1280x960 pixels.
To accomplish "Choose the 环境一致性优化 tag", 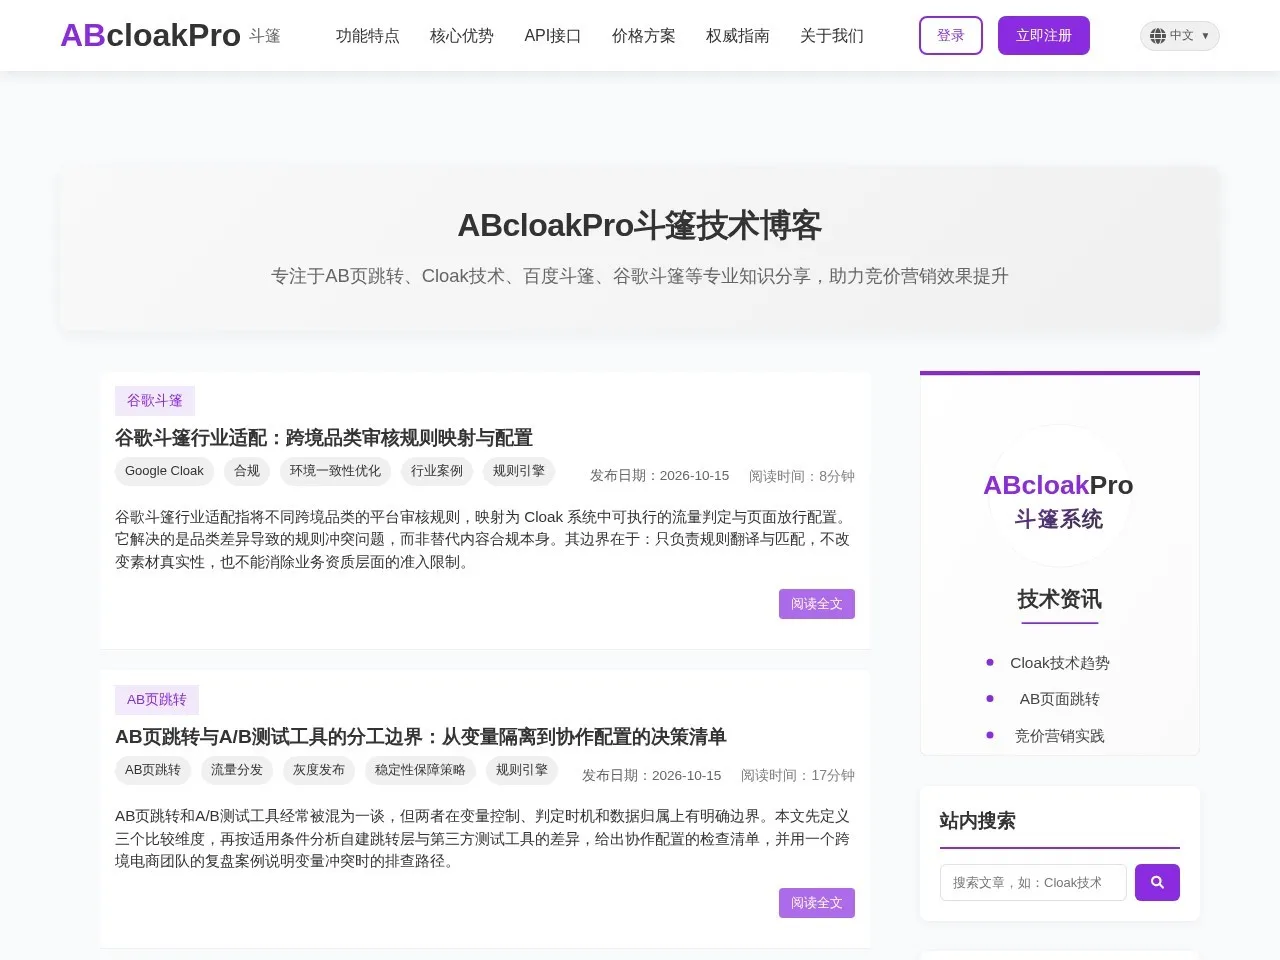I will pyautogui.click(x=335, y=471).
